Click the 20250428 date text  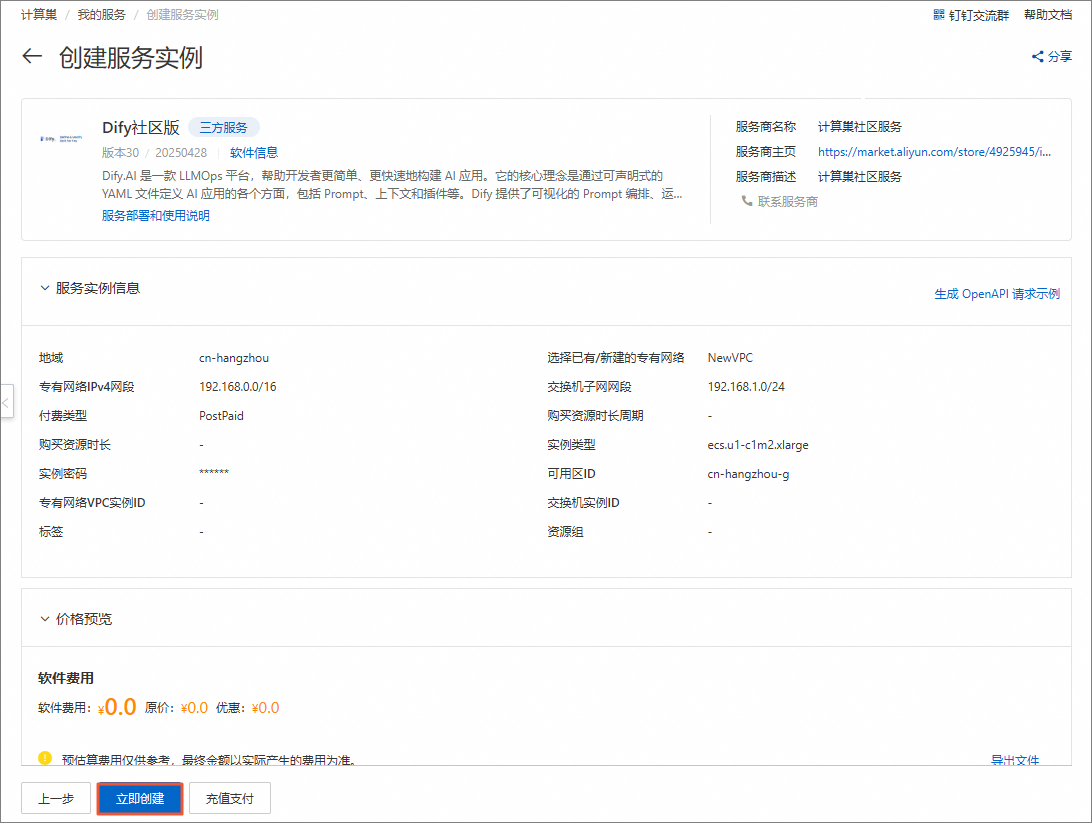[181, 152]
